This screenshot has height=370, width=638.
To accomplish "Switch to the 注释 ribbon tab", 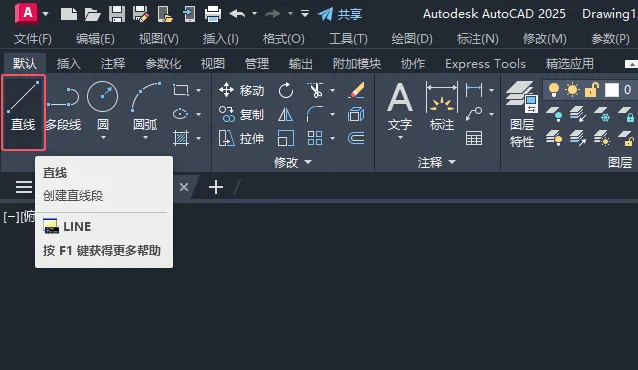I will click(x=113, y=63).
